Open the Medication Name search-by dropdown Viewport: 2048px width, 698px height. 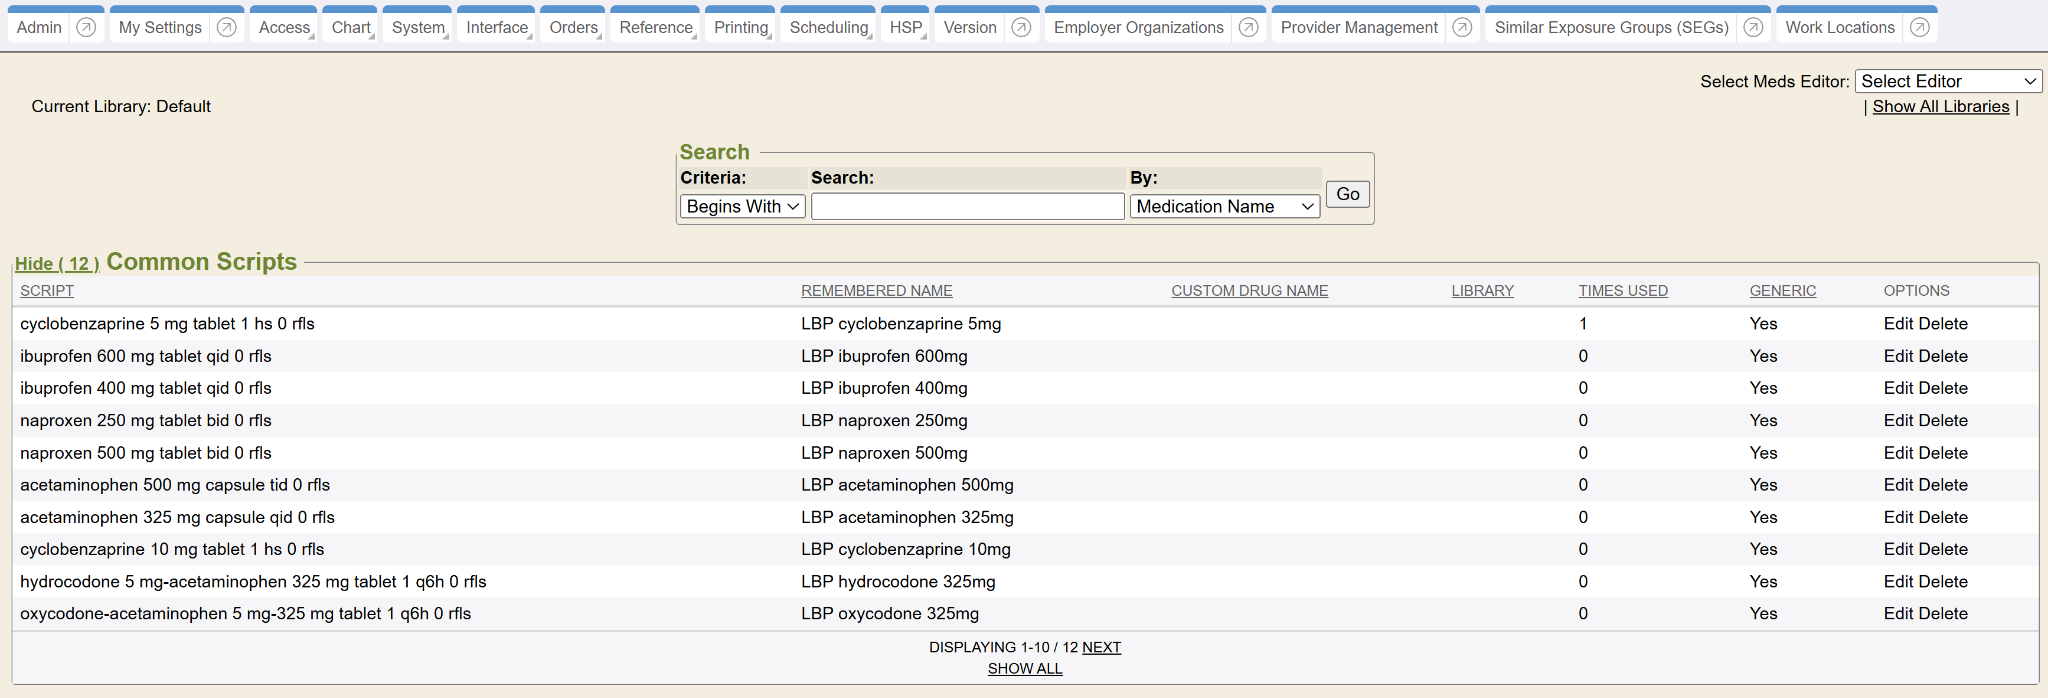[x=1224, y=206]
